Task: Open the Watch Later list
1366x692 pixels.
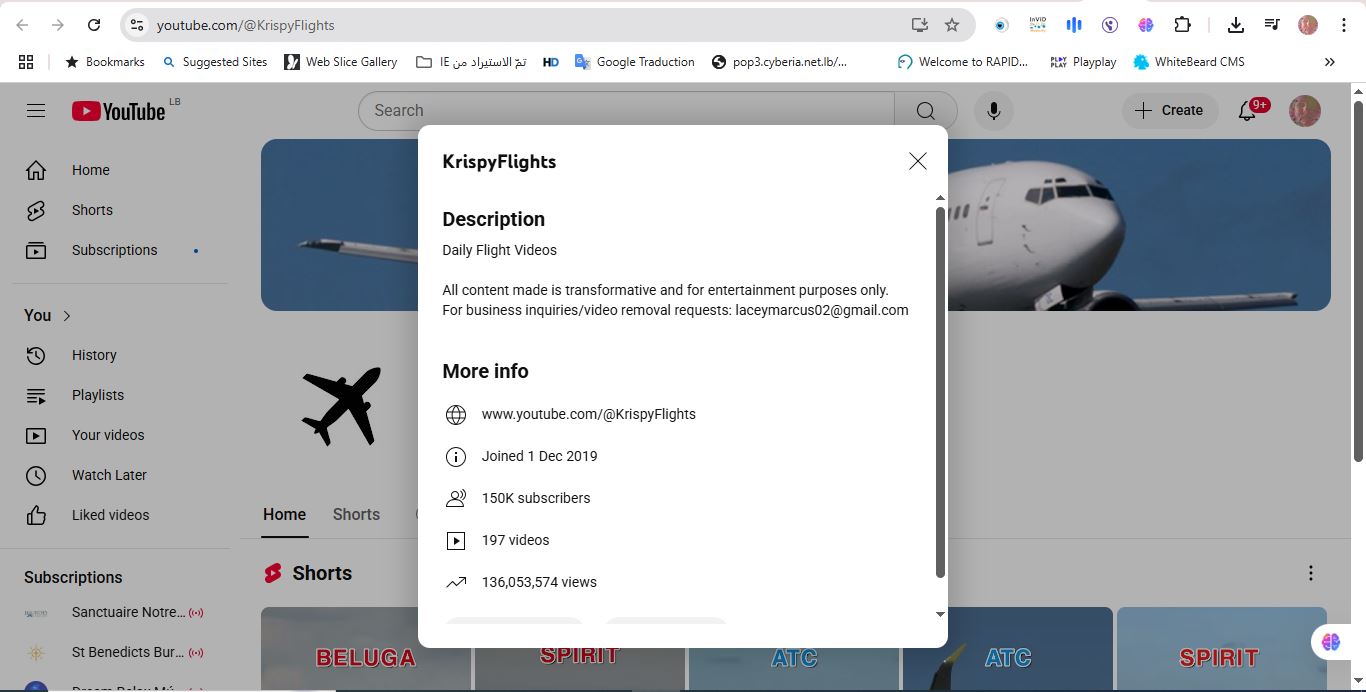Action: [x=108, y=475]
